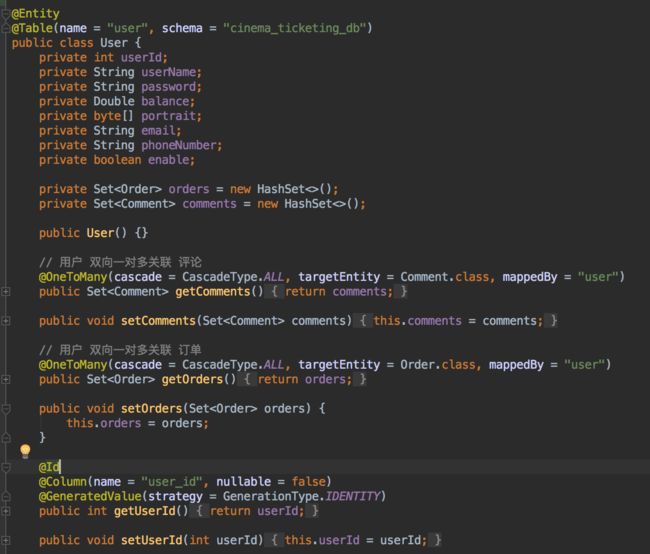
Task: Click the "cinema_ticketing_db" schema string
Action: 295,28
